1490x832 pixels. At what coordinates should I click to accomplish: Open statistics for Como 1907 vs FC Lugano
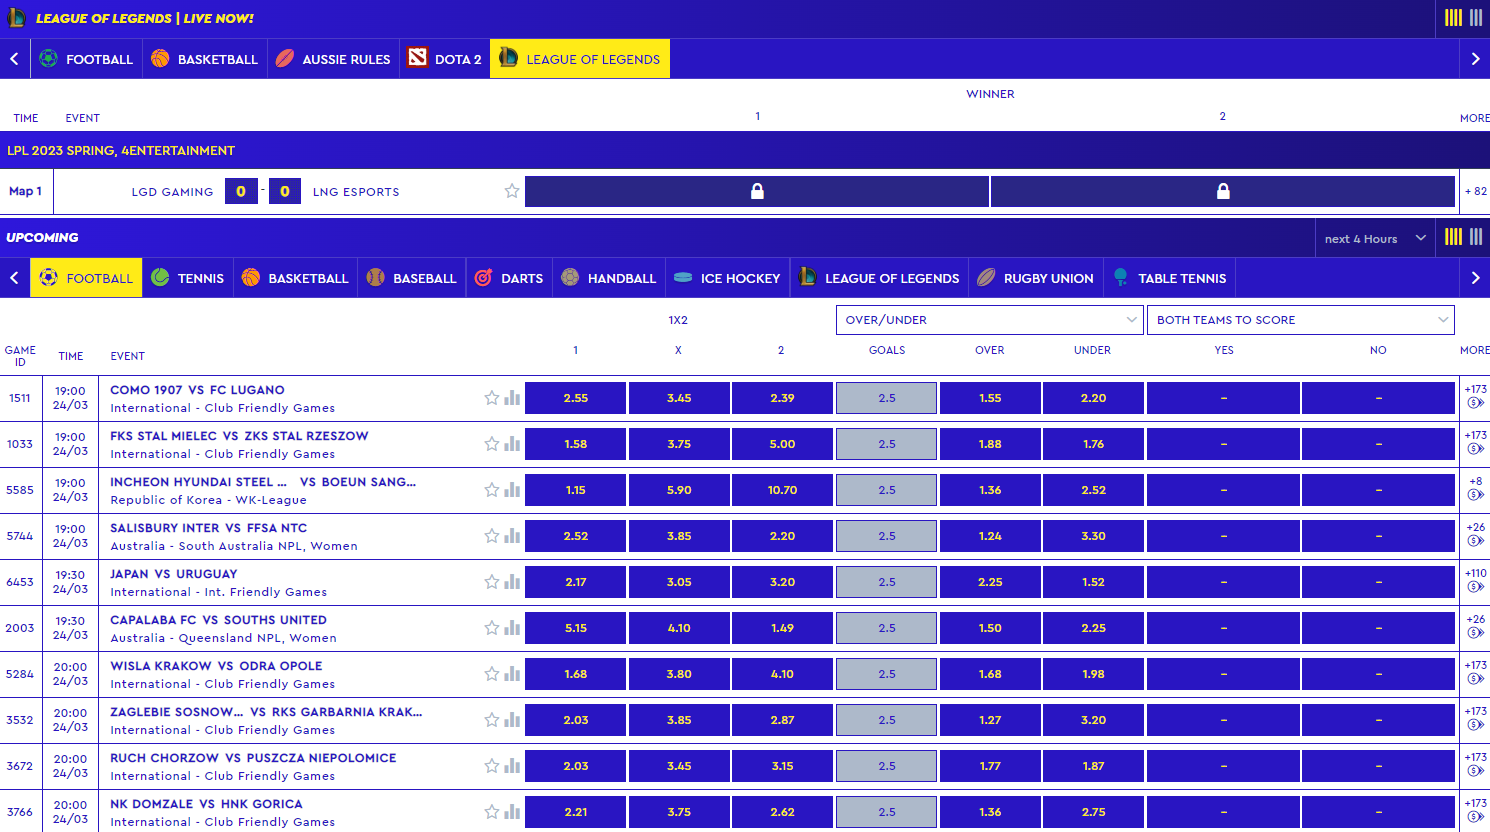coord(512,398)
